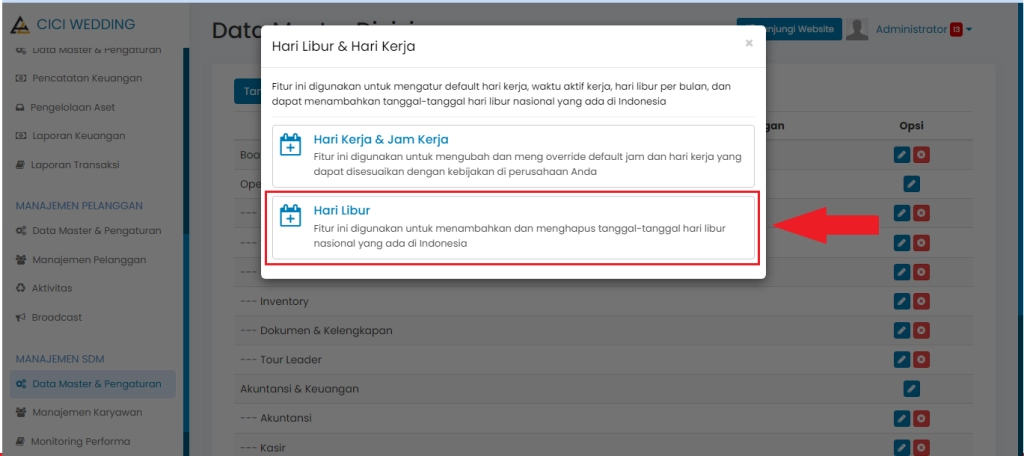The width and height of the screenshot is (1024, 456).
Task: Click the Opsi column header
Action: point(912,126)
